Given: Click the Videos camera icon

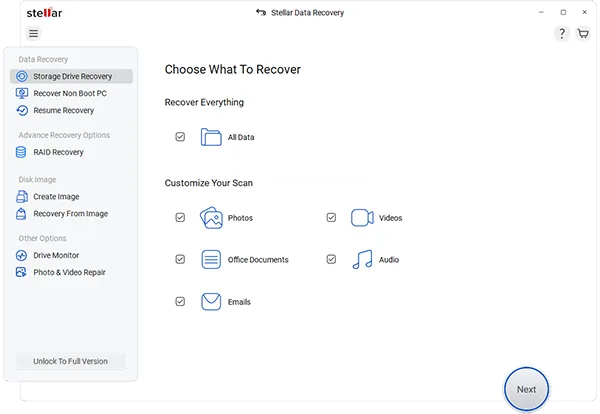Looking at the screenshot, I should point(362,218).
